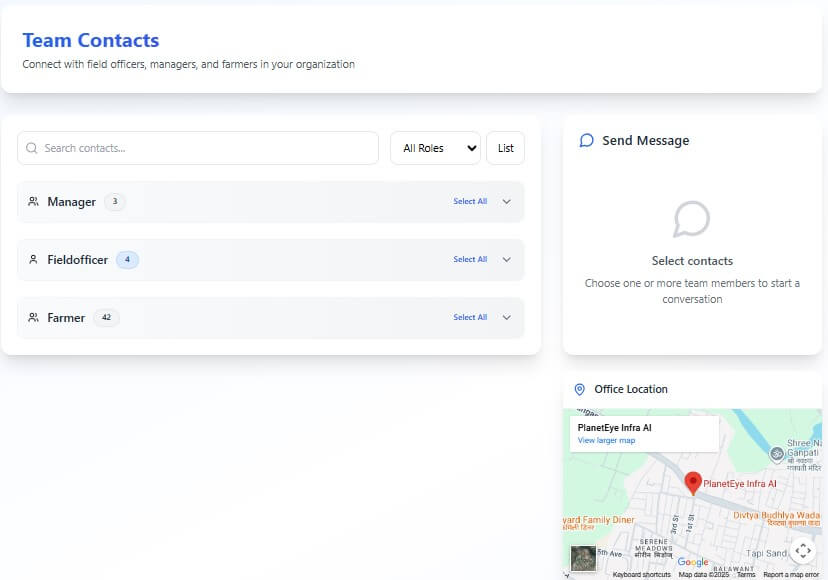This screenshot has height=580, width=828.
Task: Expand the Fieldofficer contacts section
Action: (x=506, y=259)
